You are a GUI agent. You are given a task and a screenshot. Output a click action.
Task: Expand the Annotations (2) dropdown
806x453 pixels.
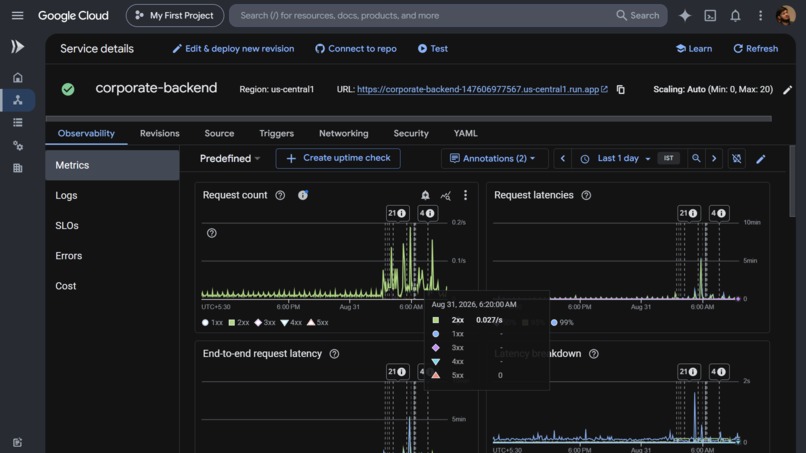pyautogui.click(x=492, y=158)
